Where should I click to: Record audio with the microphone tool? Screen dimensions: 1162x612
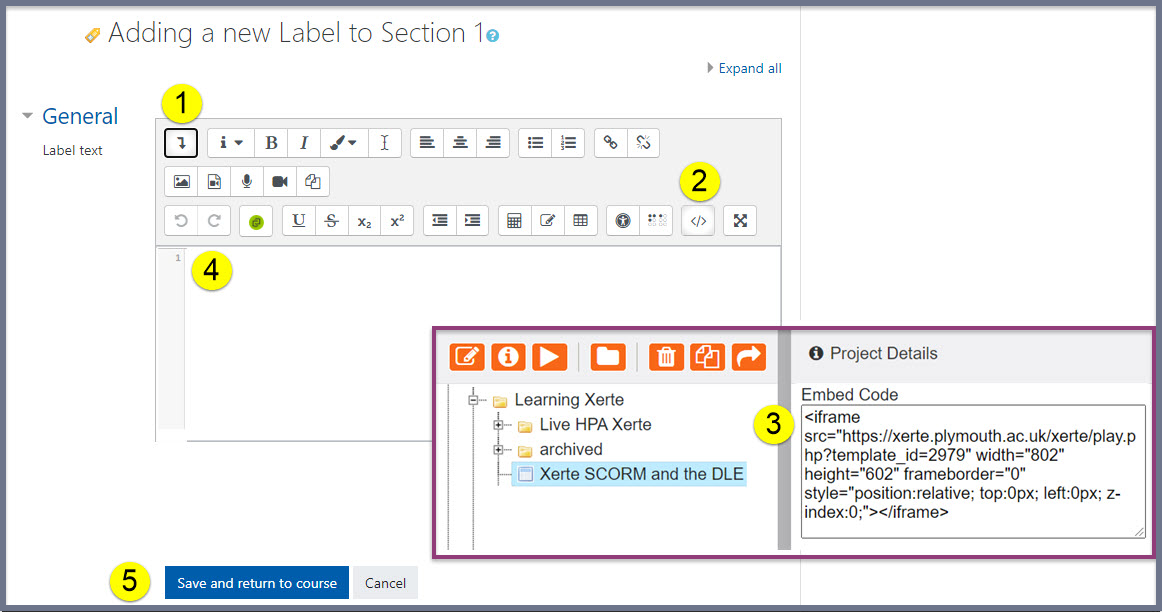(x=247, y=181)
